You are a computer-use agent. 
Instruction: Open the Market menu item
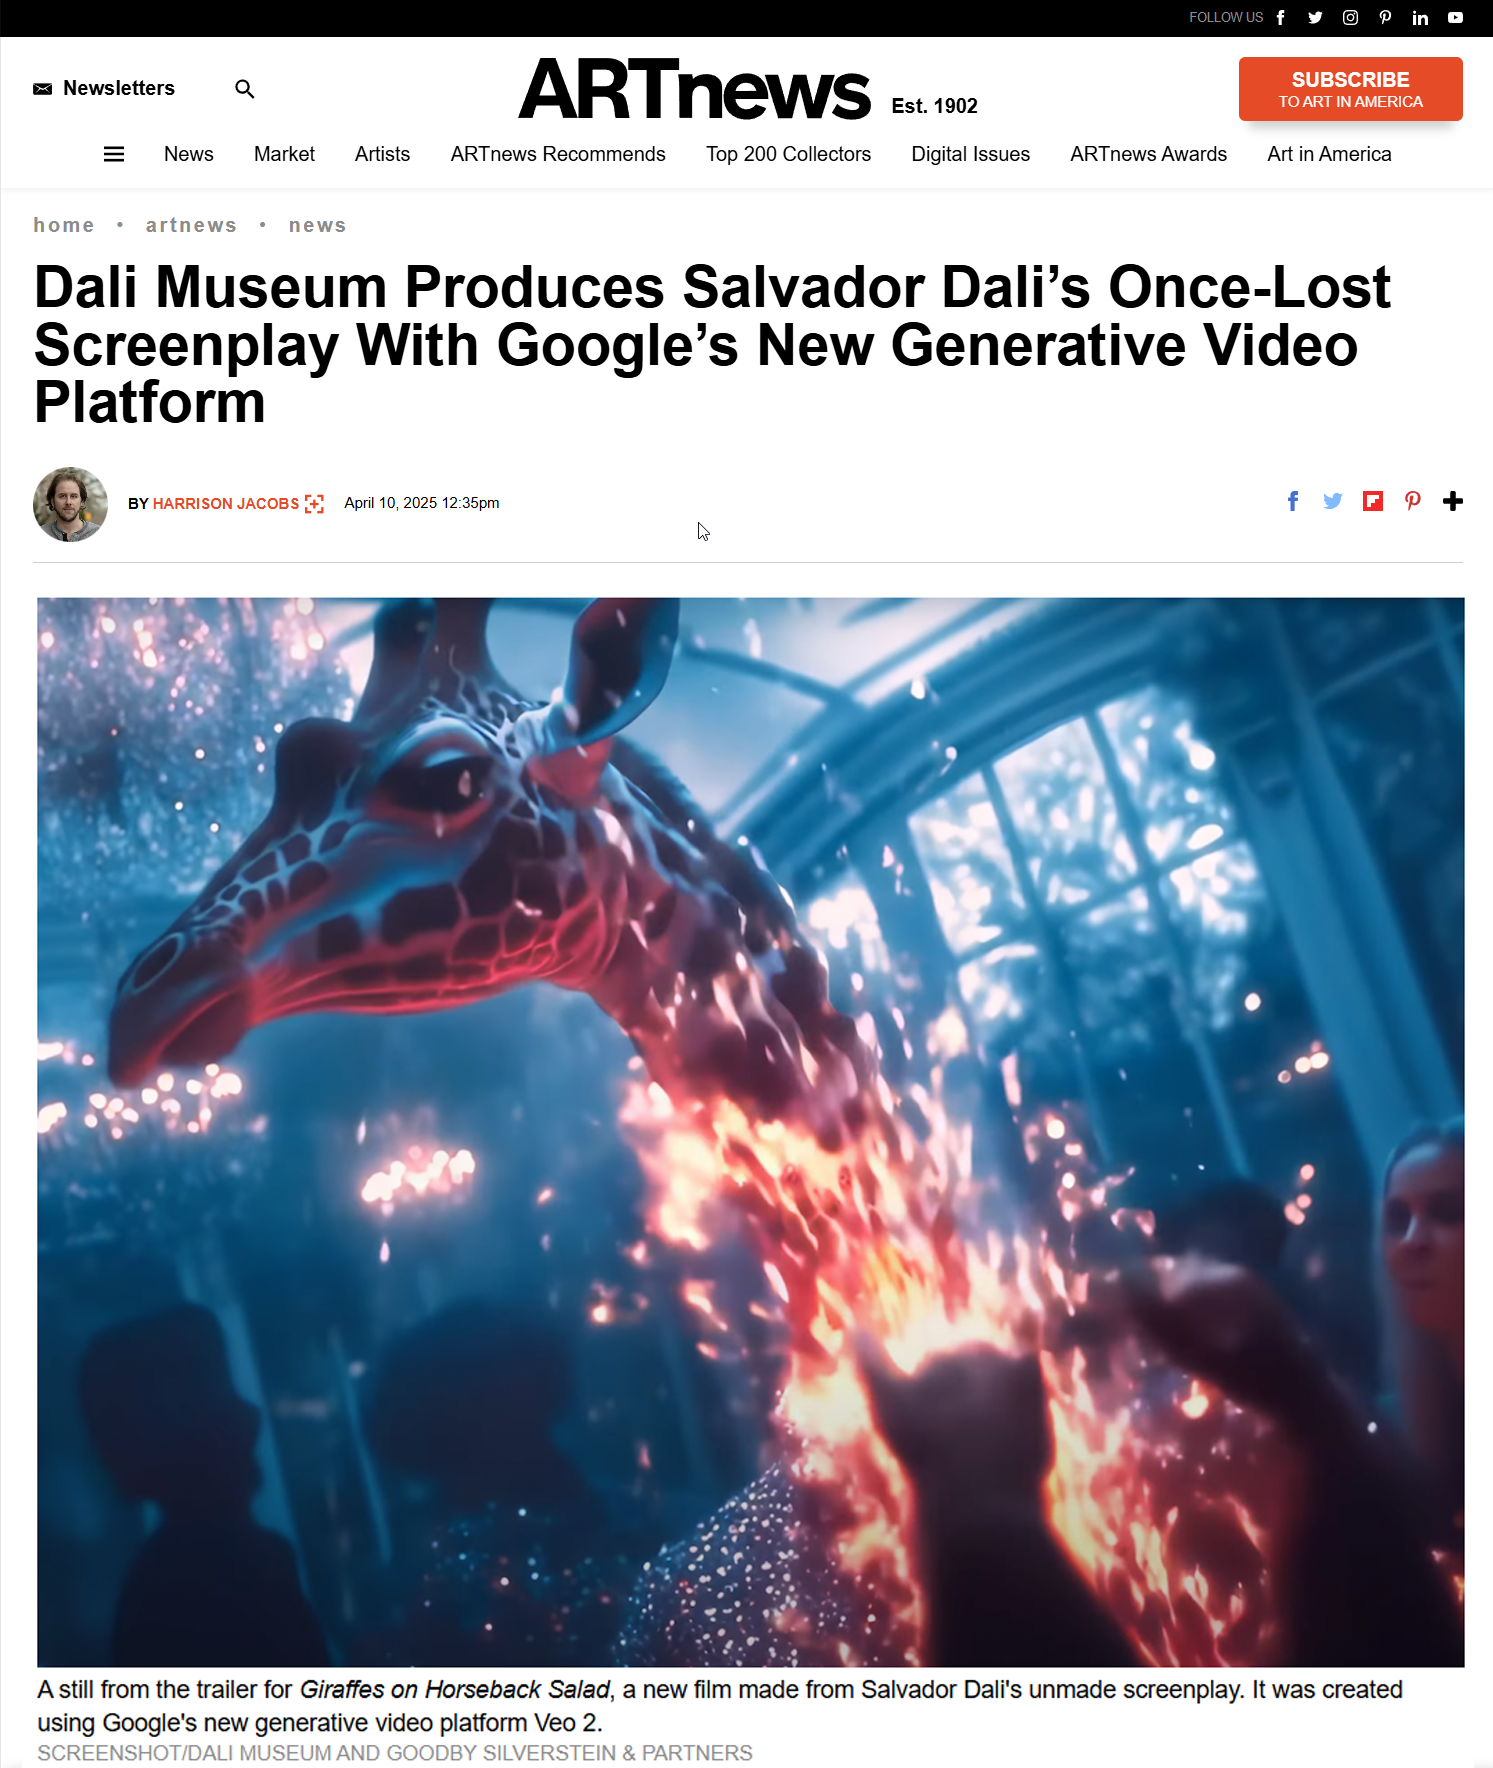pos(284,154)
